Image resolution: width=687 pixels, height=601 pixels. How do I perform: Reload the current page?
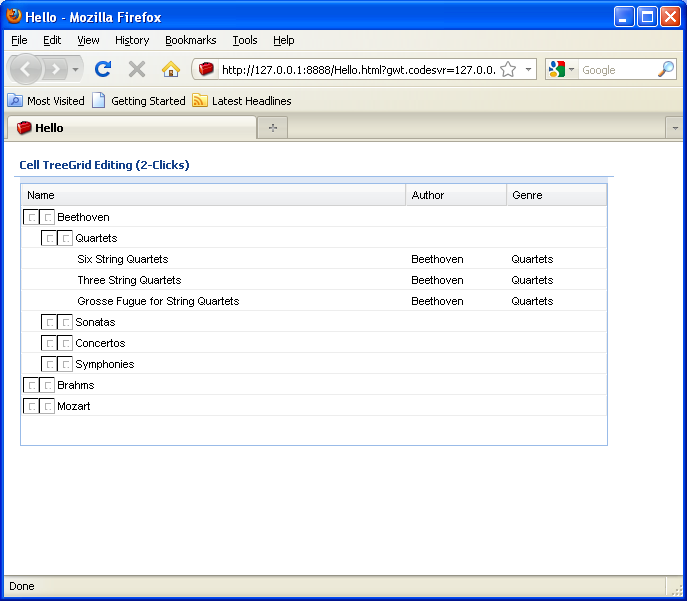coord(102,69)
